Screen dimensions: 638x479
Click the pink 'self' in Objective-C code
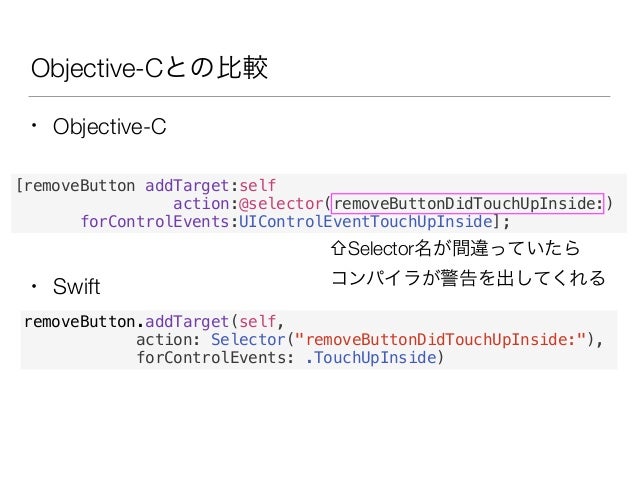(x=258, y=186)
